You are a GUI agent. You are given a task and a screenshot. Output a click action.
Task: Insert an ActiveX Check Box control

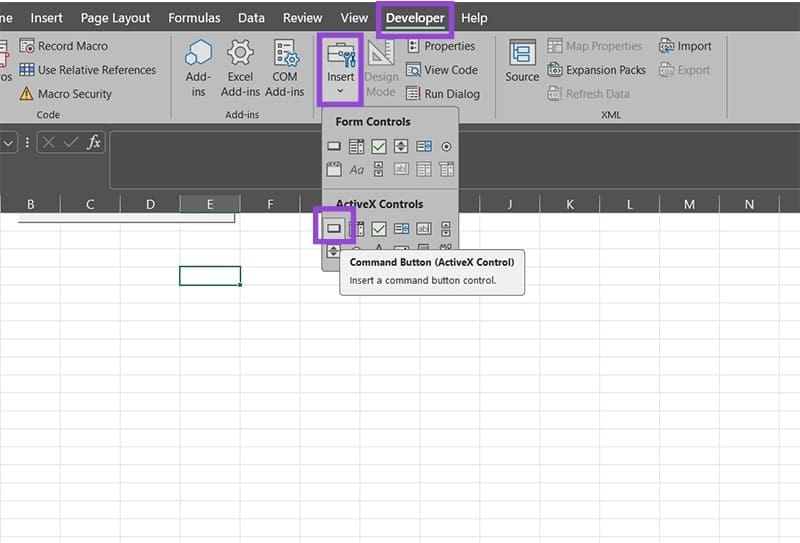[x=379, y=229]
